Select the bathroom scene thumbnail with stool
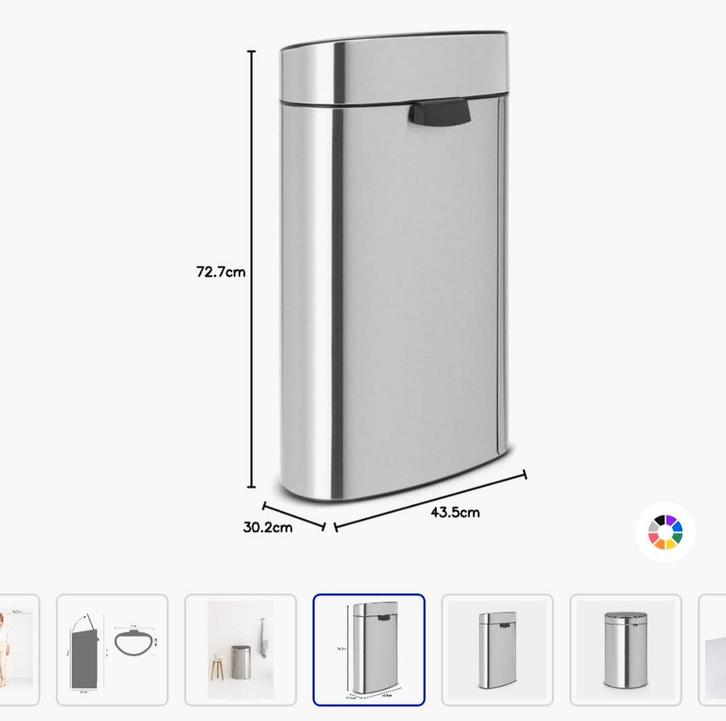The height and width of the screenshot is (721, 726). (240, 650)
